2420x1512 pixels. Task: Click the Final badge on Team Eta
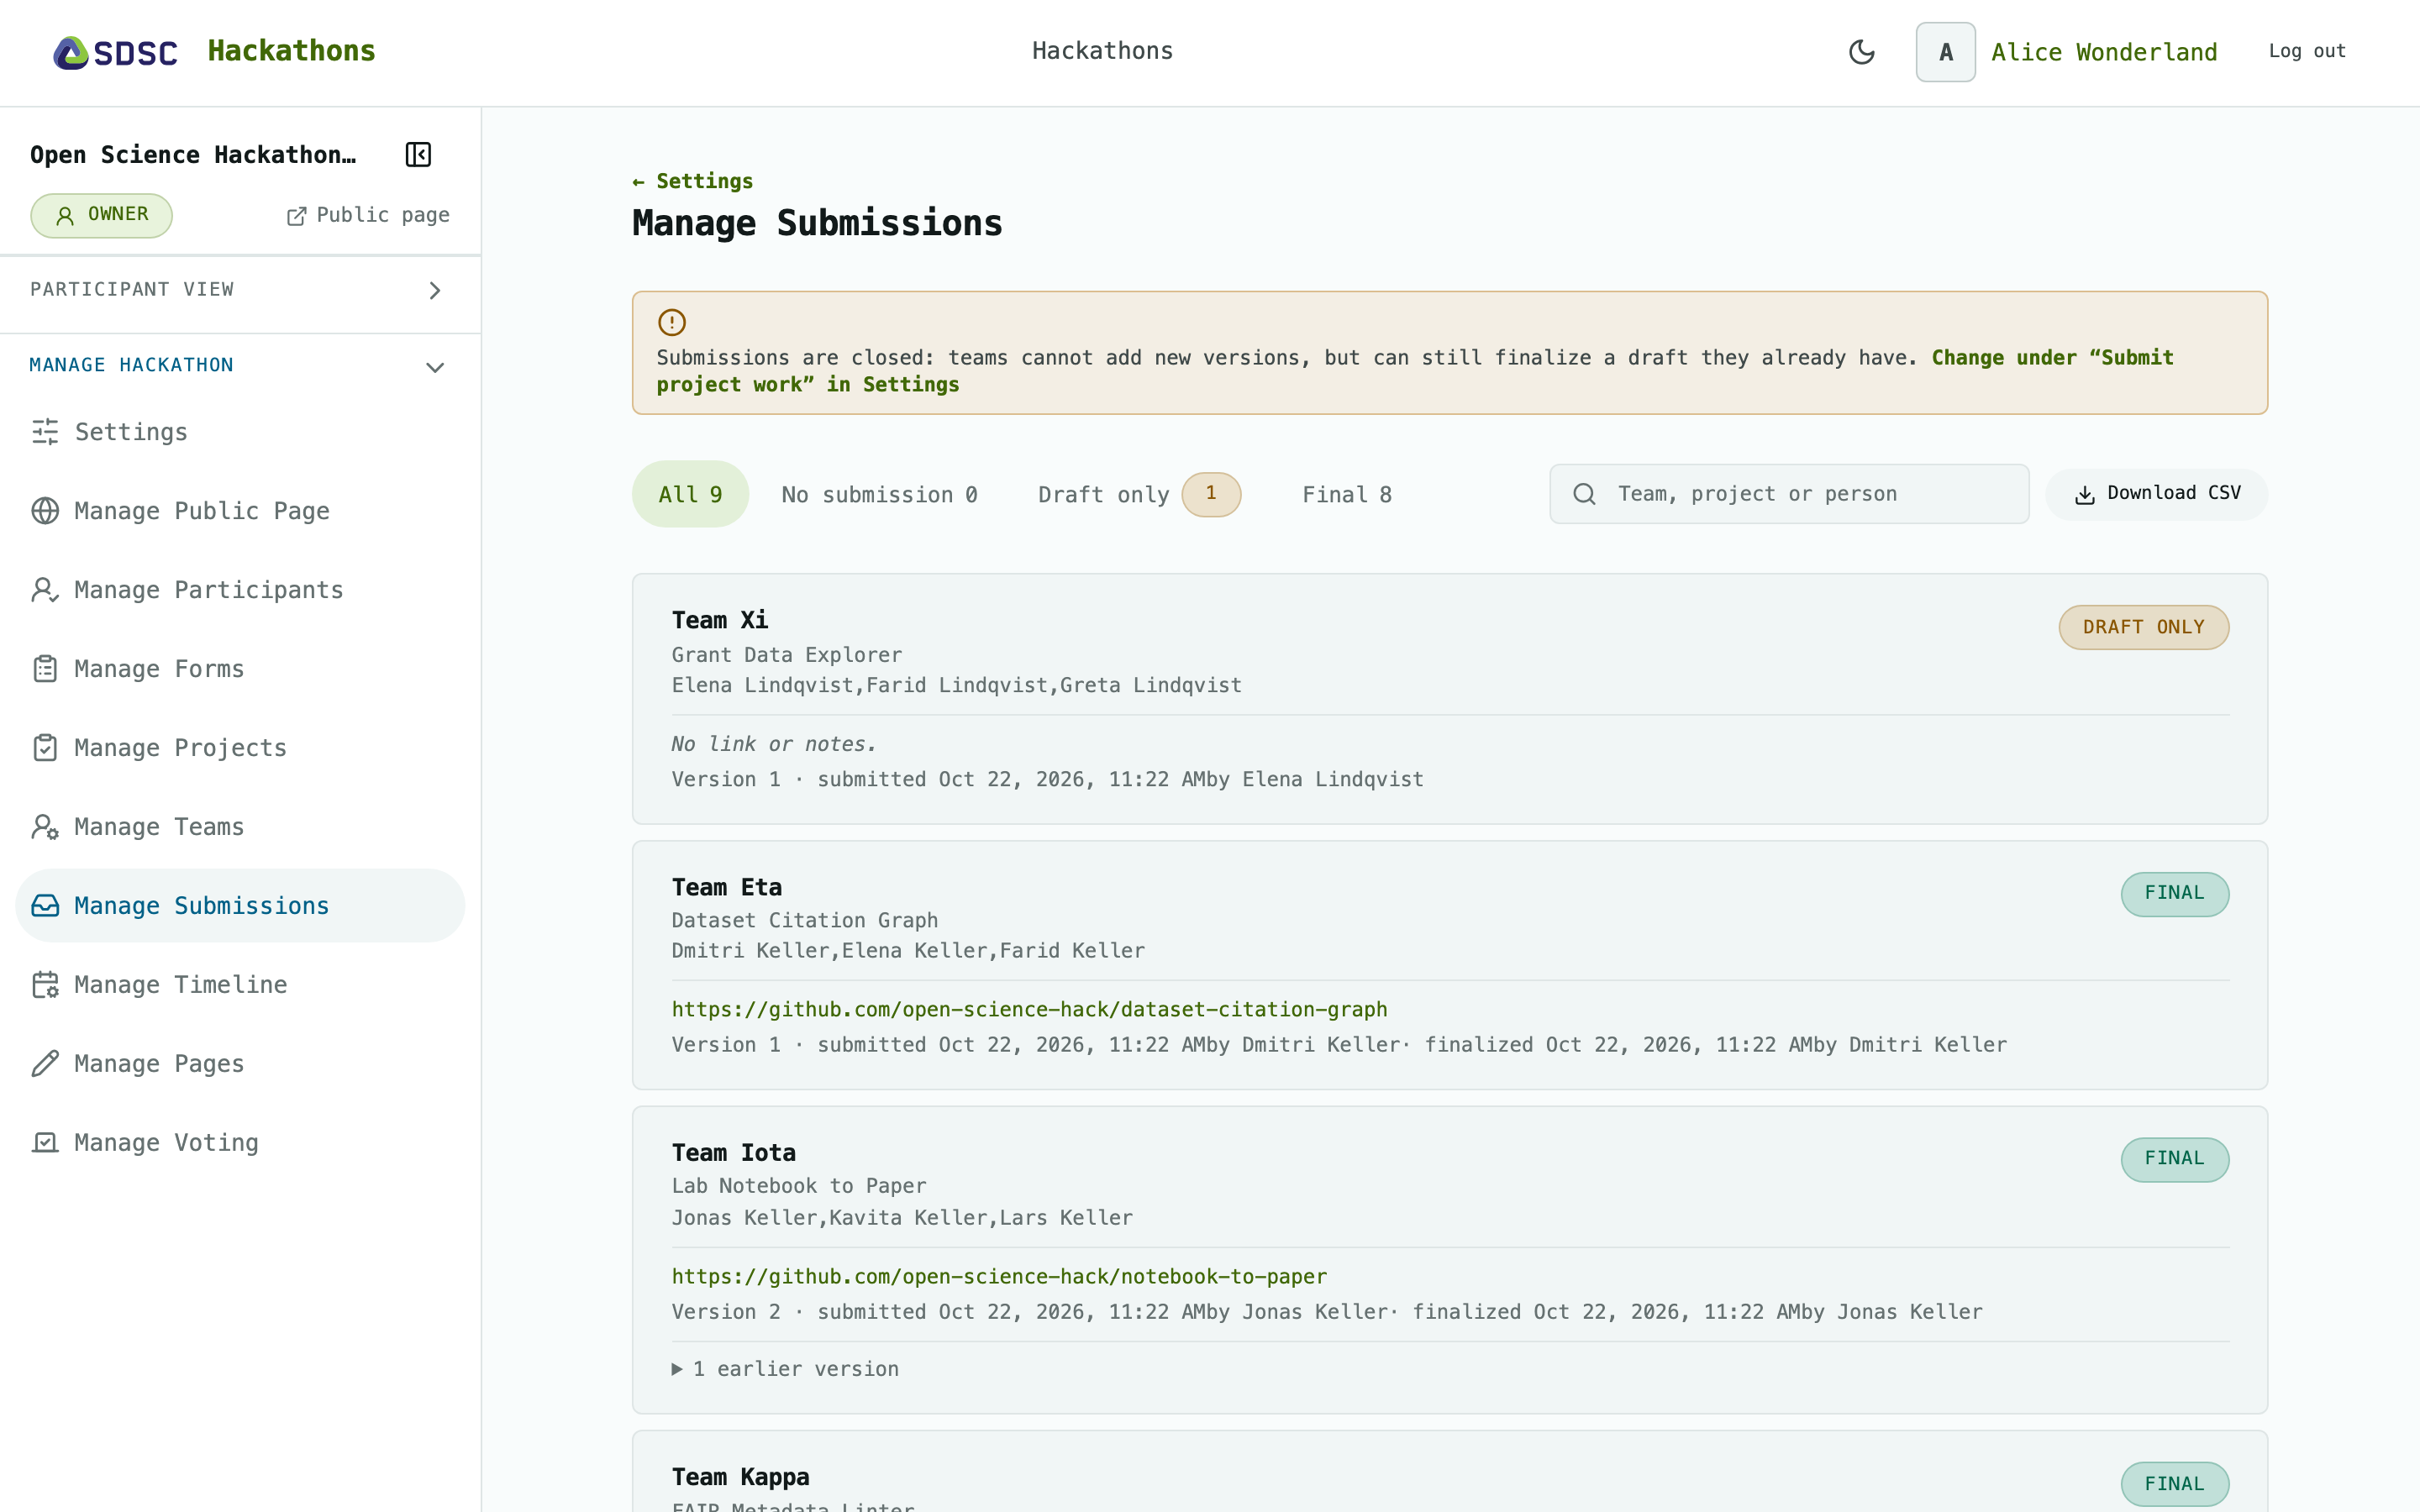(2174, 893)
